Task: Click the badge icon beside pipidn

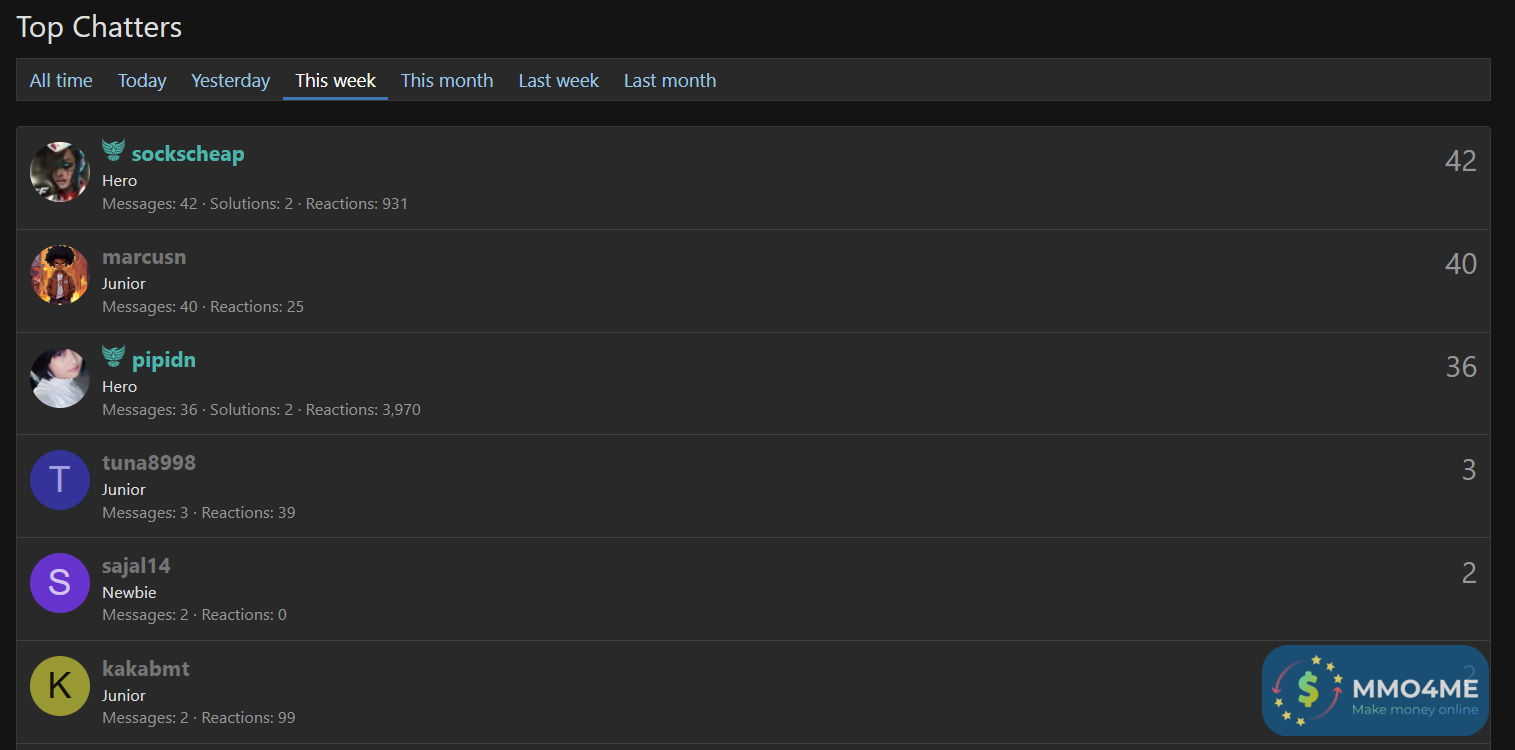Action: coord(113,357)
